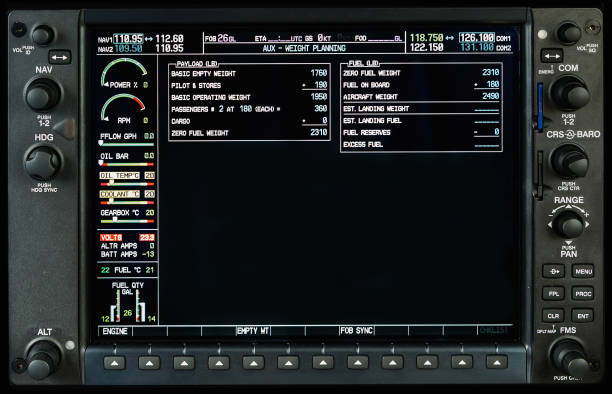Screen dimensions: 612x394
Task: Click the NAV frequency swap arrow button
Action: (59, 57)
